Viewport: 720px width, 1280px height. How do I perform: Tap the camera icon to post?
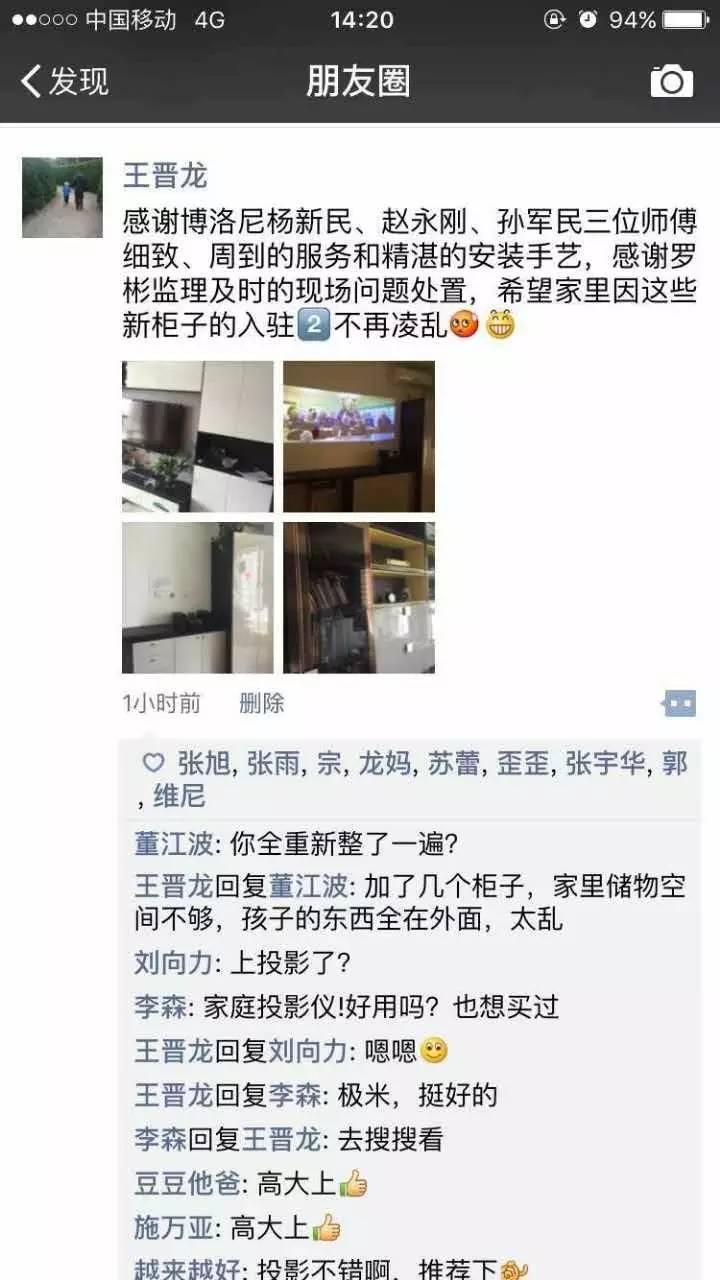[671, 81]
